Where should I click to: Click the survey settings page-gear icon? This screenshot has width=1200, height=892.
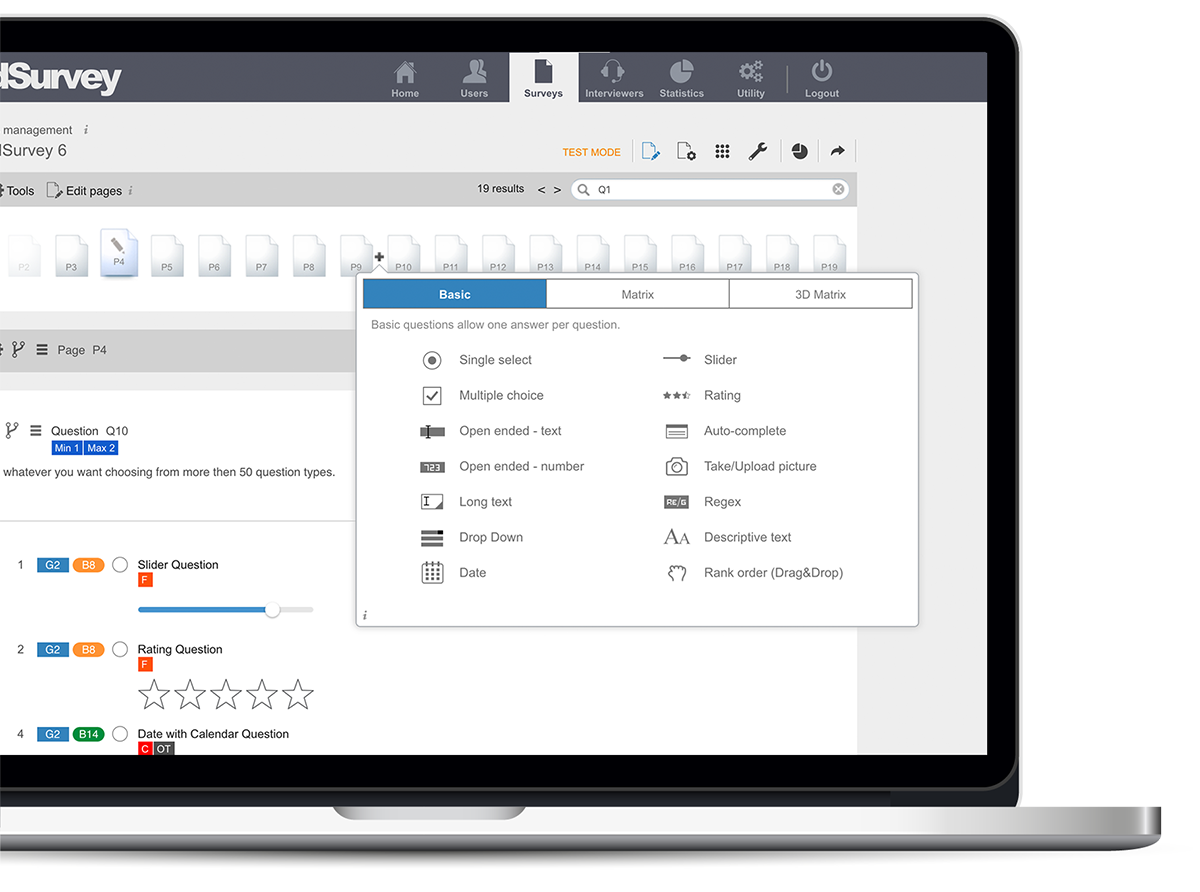tap(686, 151)
